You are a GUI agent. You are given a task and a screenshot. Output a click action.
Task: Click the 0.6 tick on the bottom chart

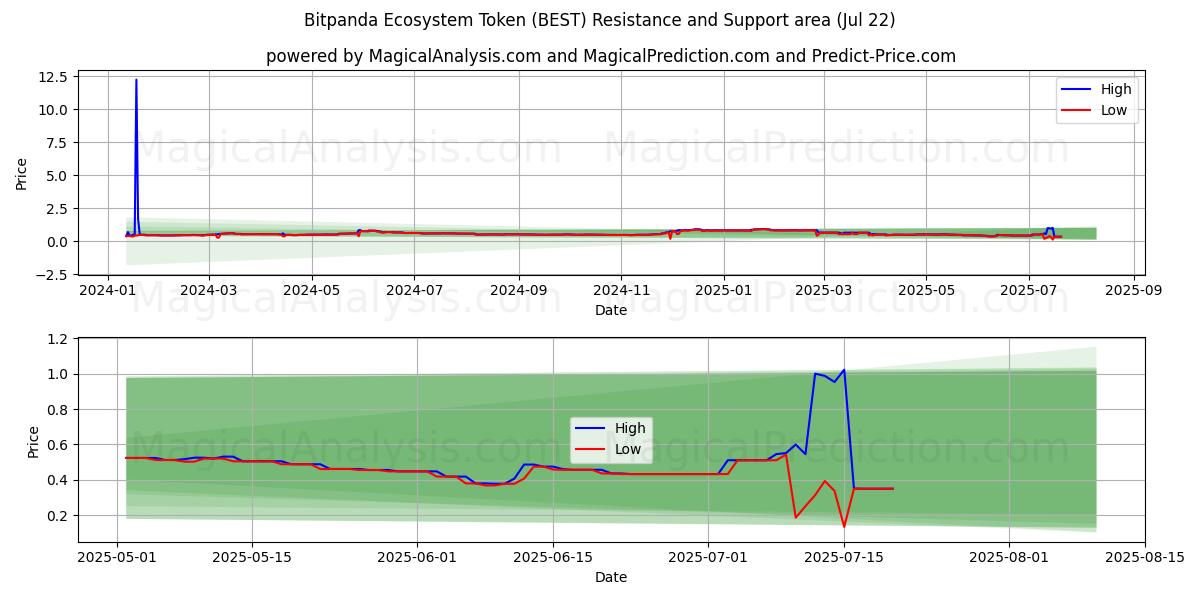(57, 445)
